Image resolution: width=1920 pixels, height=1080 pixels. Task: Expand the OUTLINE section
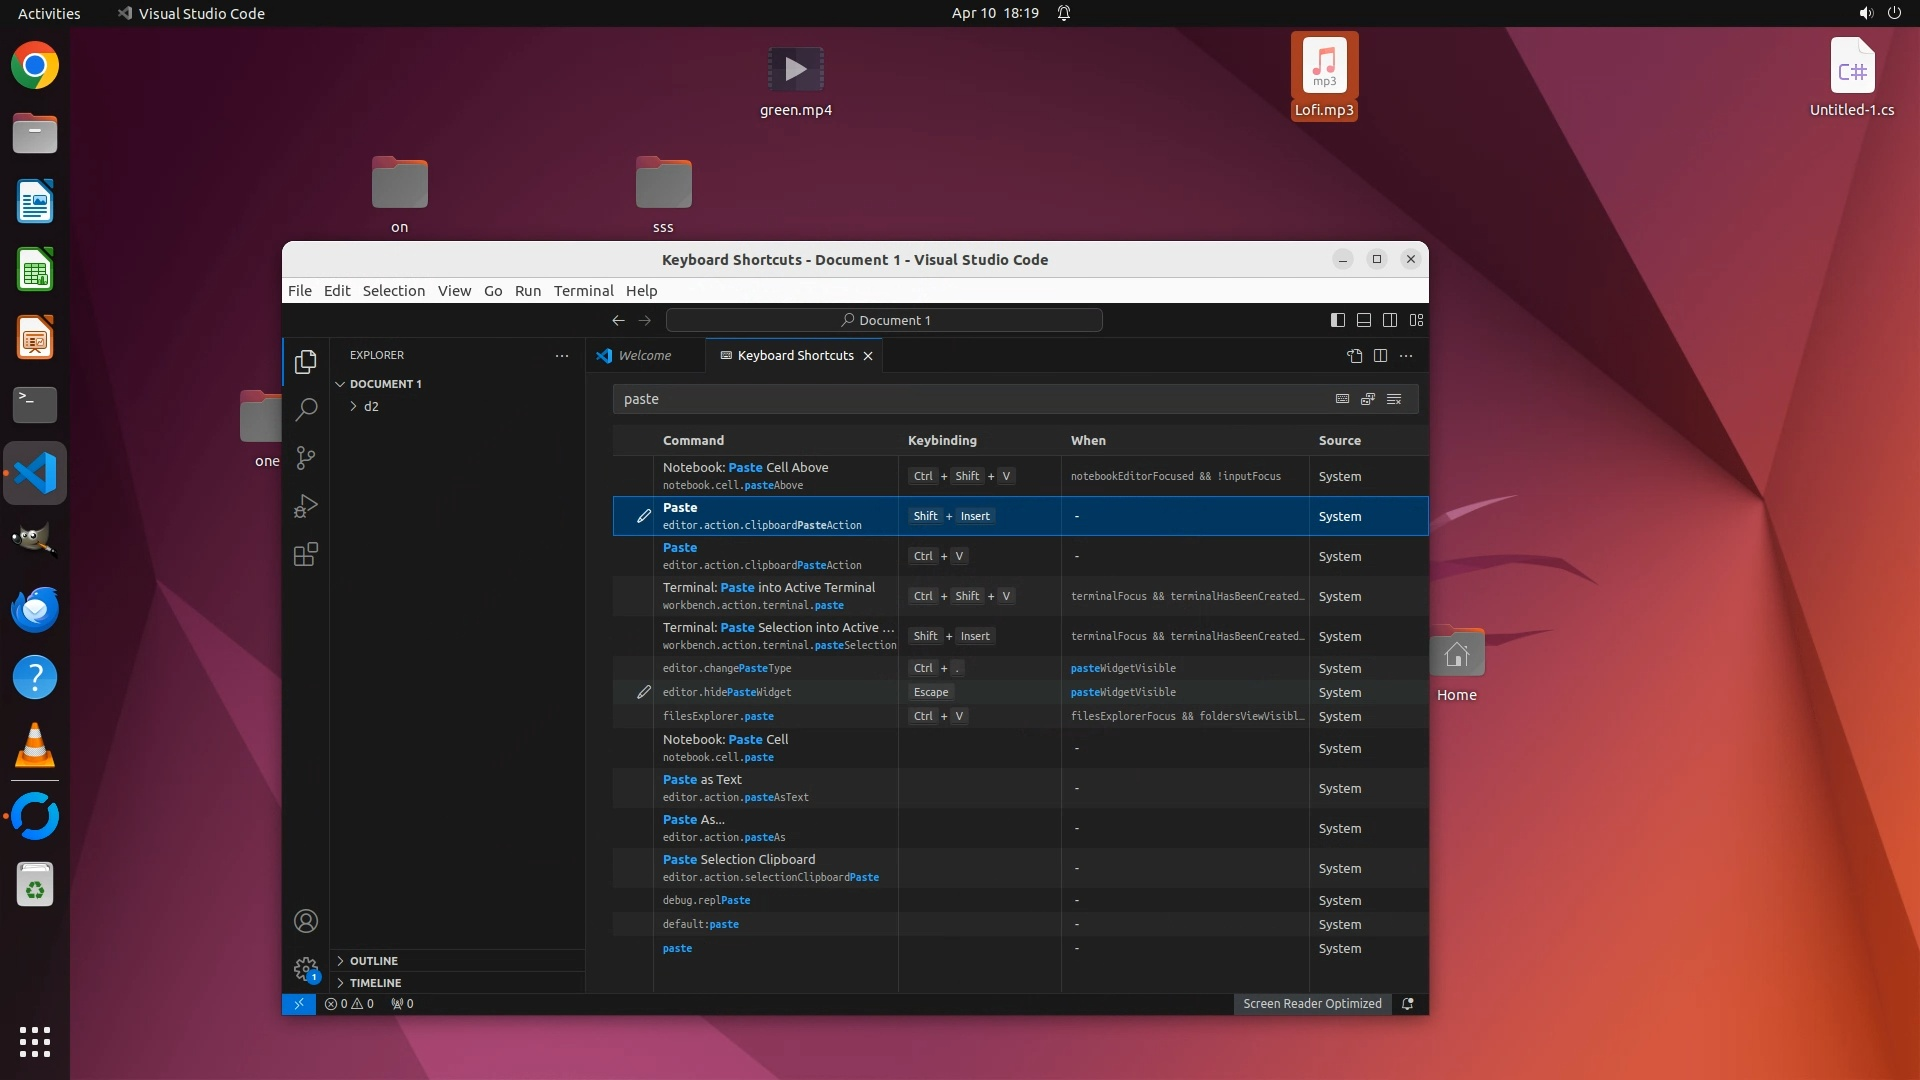[373, 961]
